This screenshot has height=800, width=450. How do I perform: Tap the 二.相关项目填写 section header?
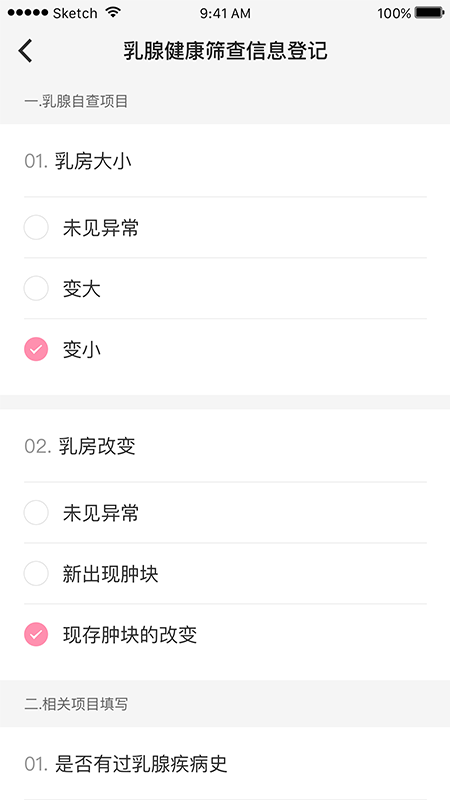coord(76,704)
